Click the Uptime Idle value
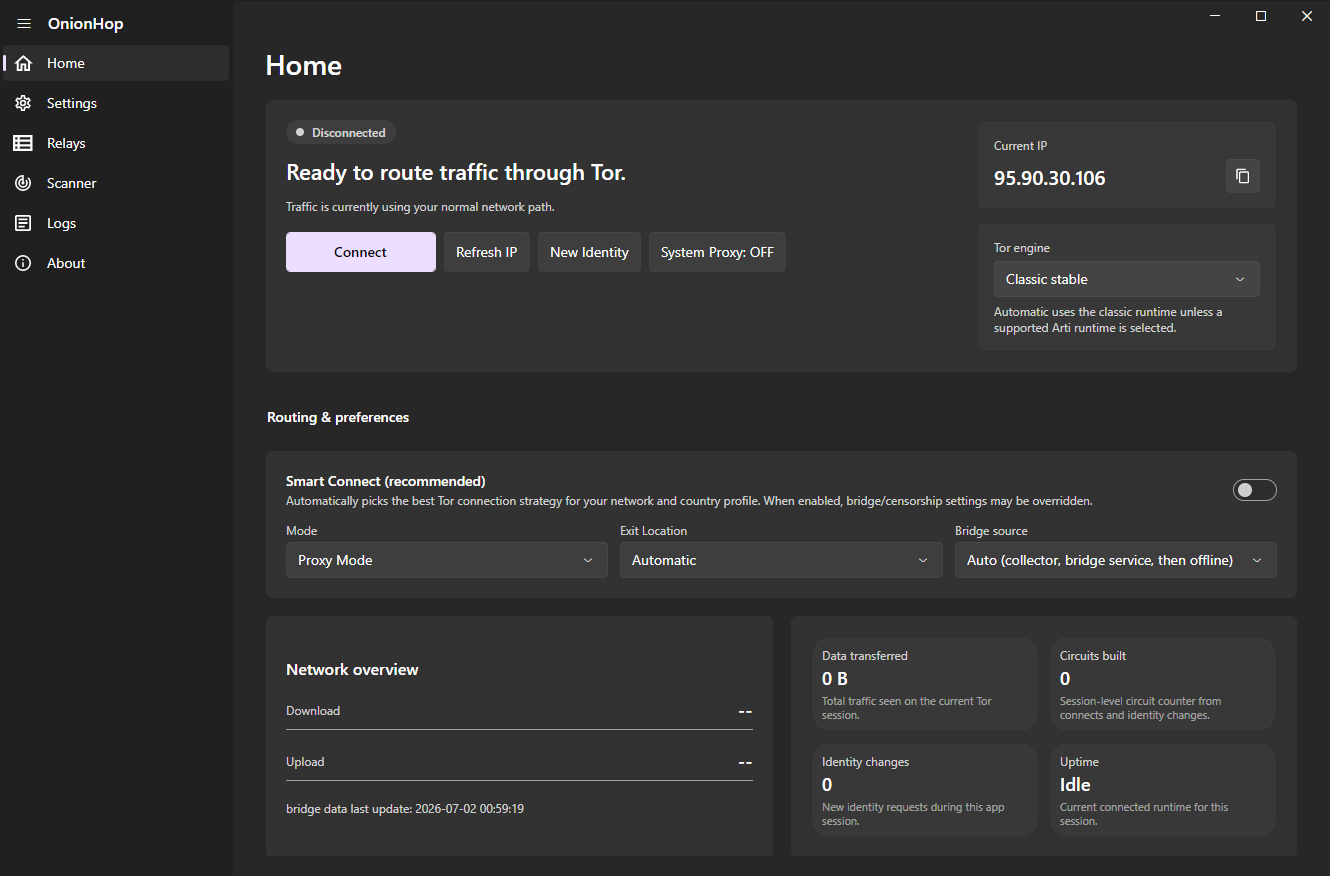1330x876 pixels. point(1075,785)
